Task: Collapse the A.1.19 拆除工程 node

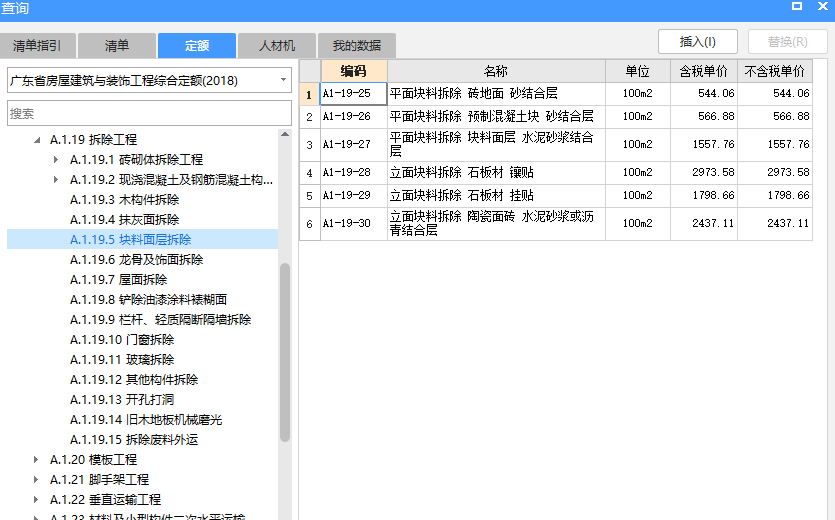Action: (37, 140)
